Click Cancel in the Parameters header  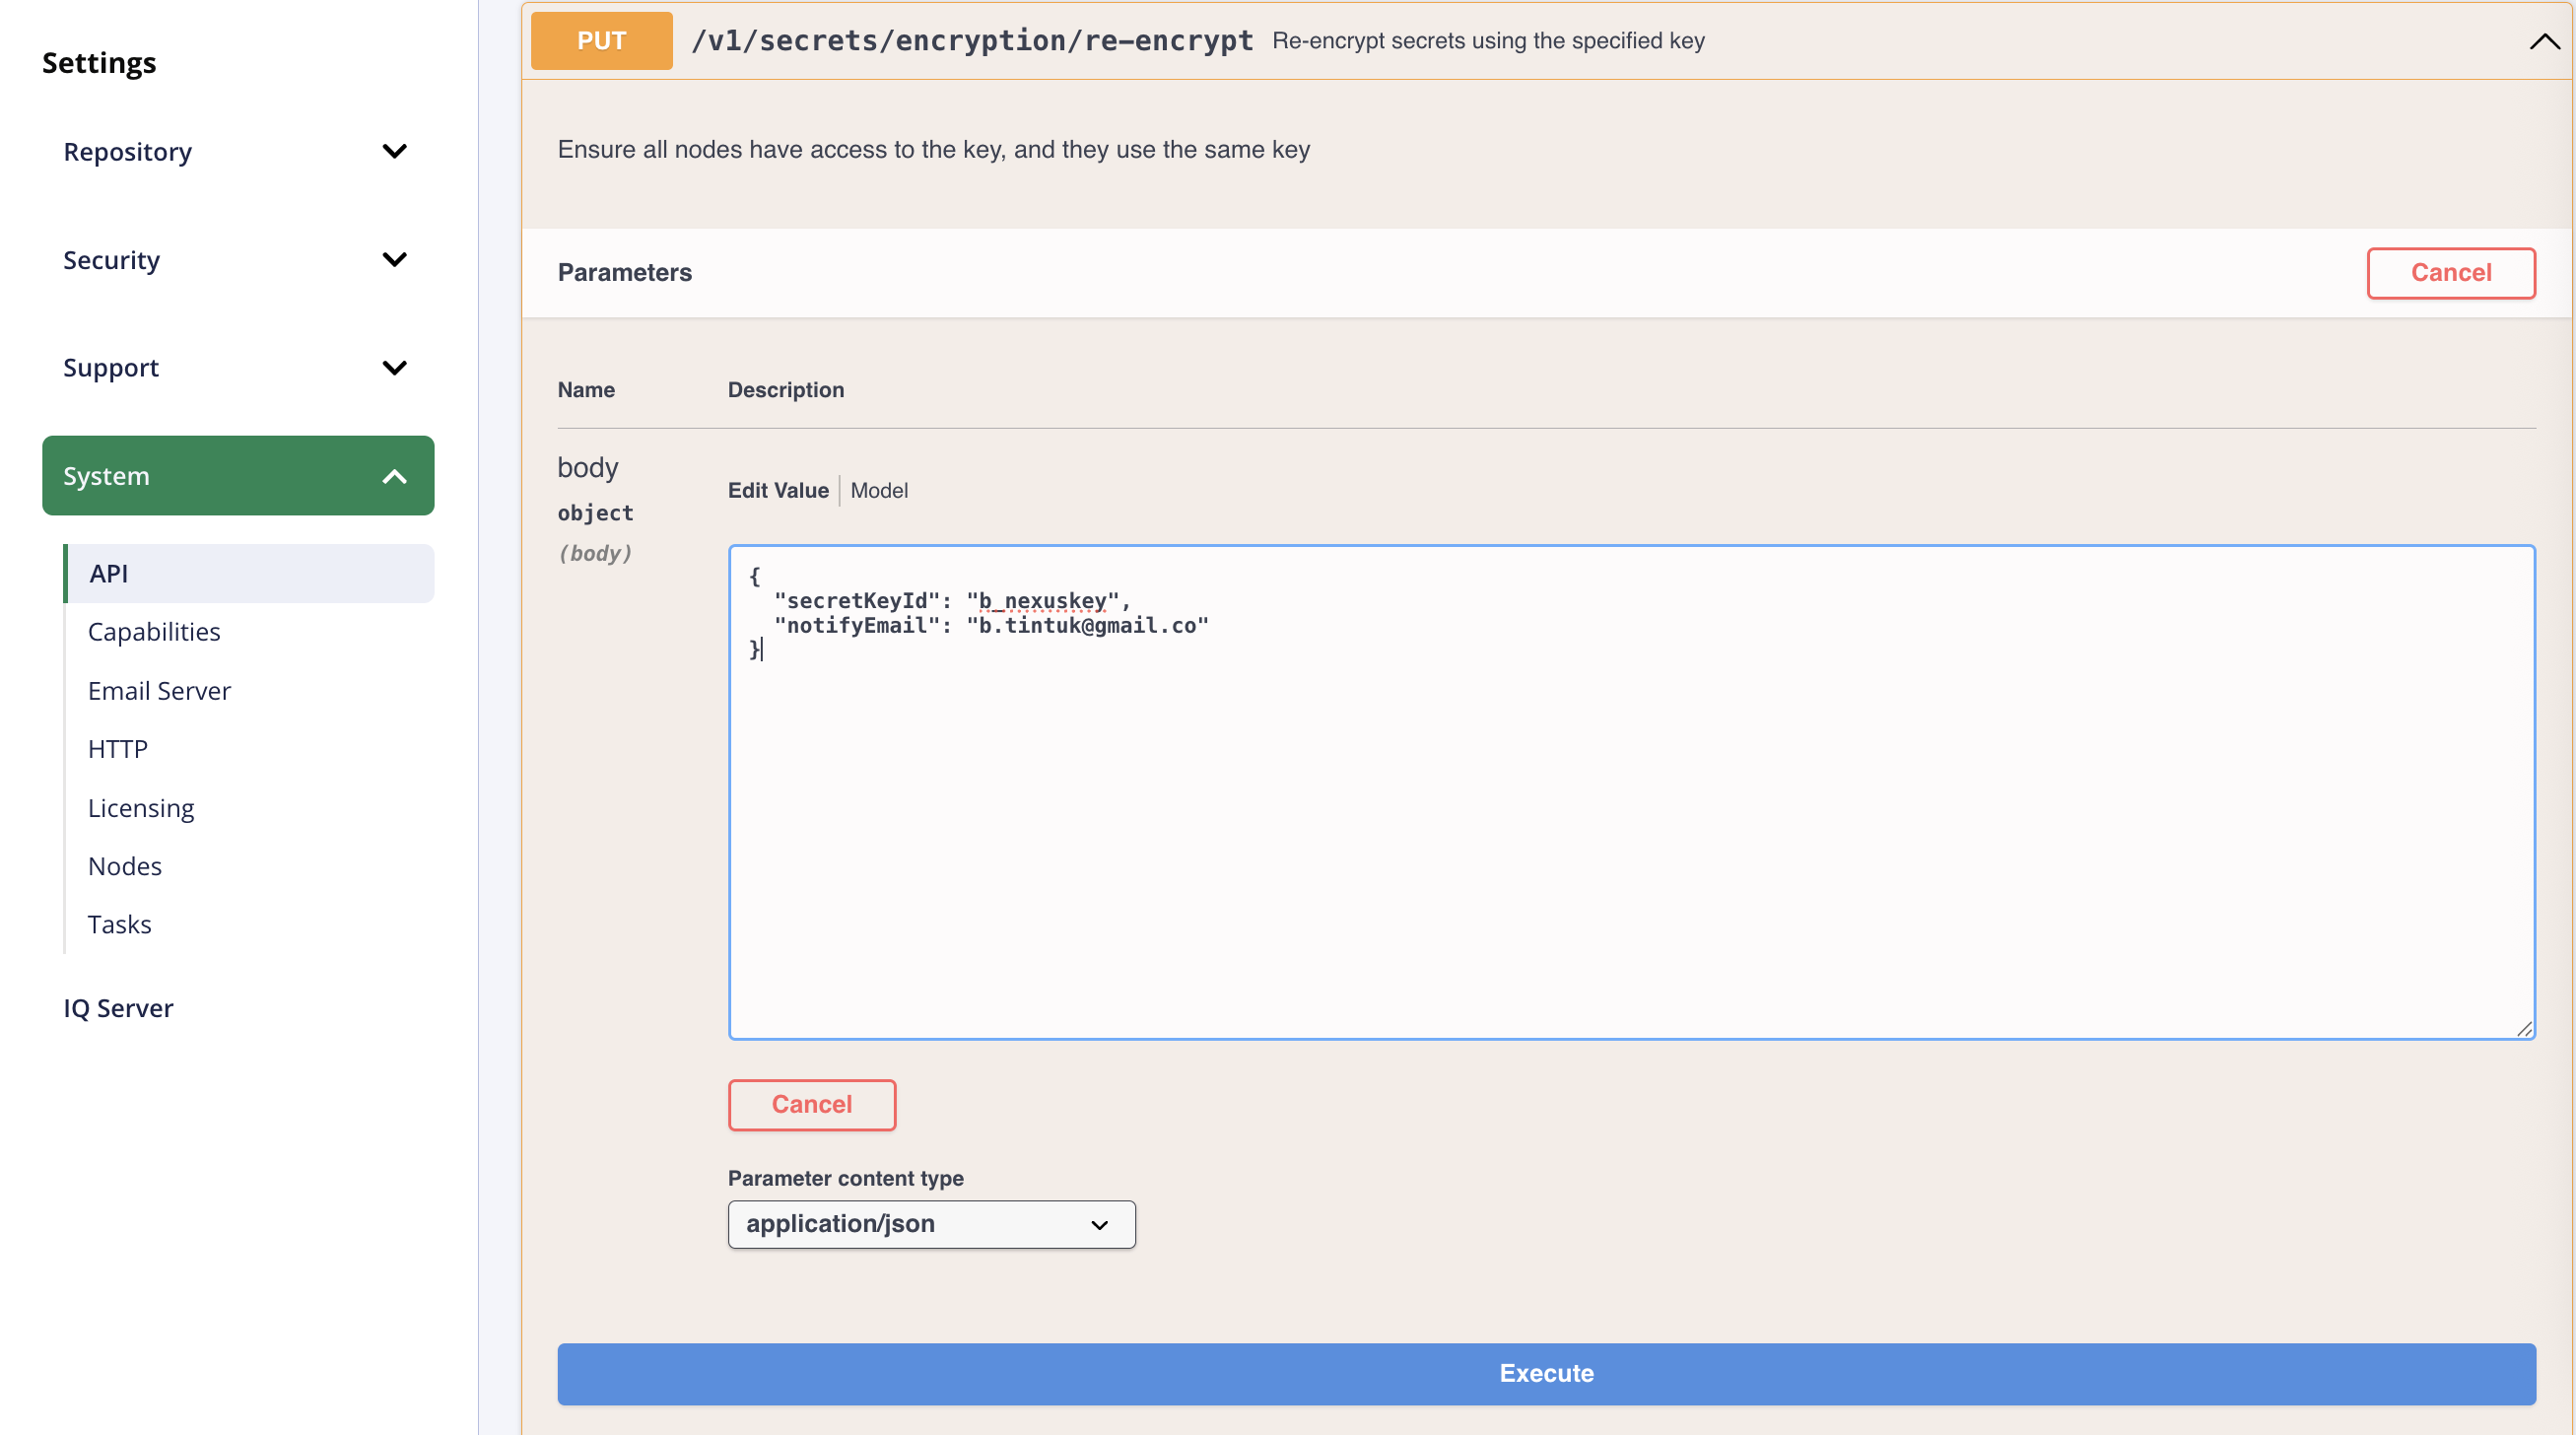pos(2449,273)
